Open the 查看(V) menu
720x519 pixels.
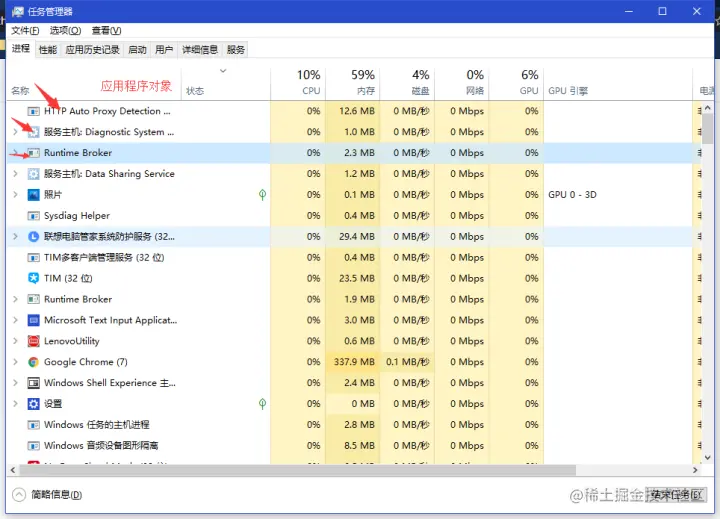coord(106,31)
